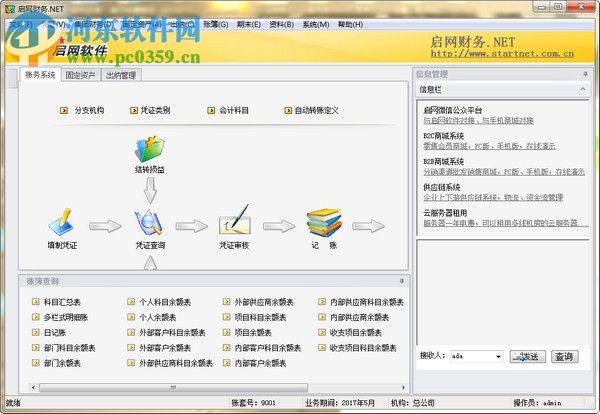Click the 操作员: admin status entry
The height and width of the screenshot is (414, 600).
(x=537, y=403)
